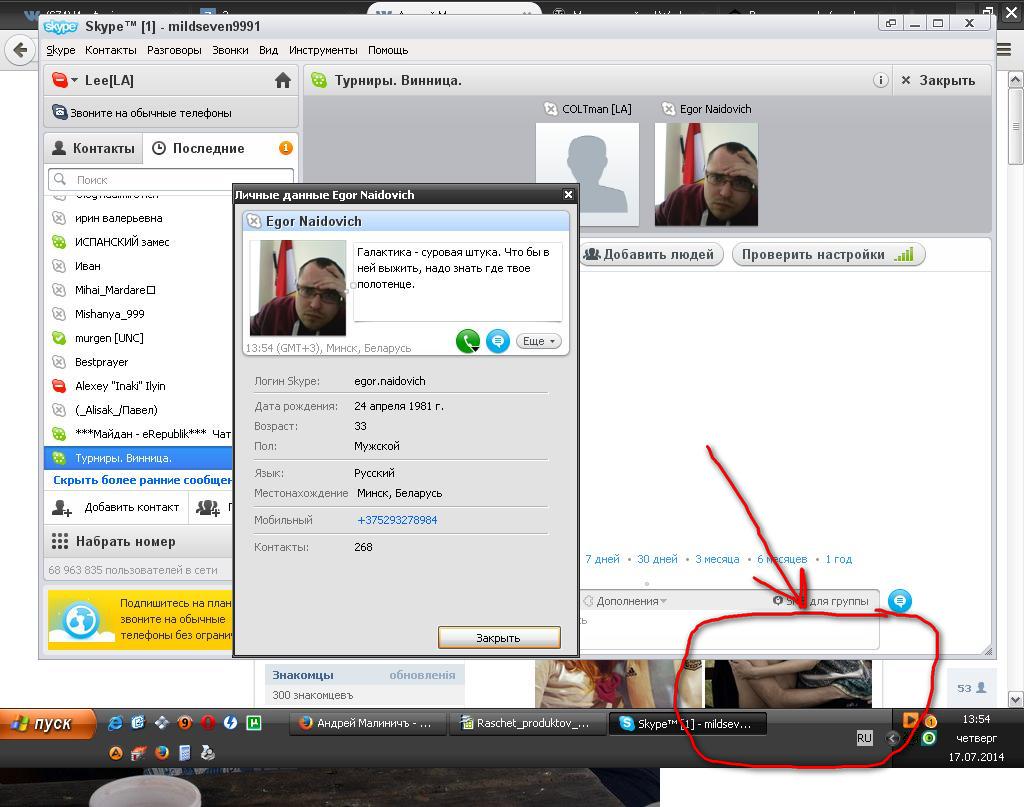Screen dimensions: 1024x807
Task: Click the orange unread notification badge
Action: coord(285,148)
